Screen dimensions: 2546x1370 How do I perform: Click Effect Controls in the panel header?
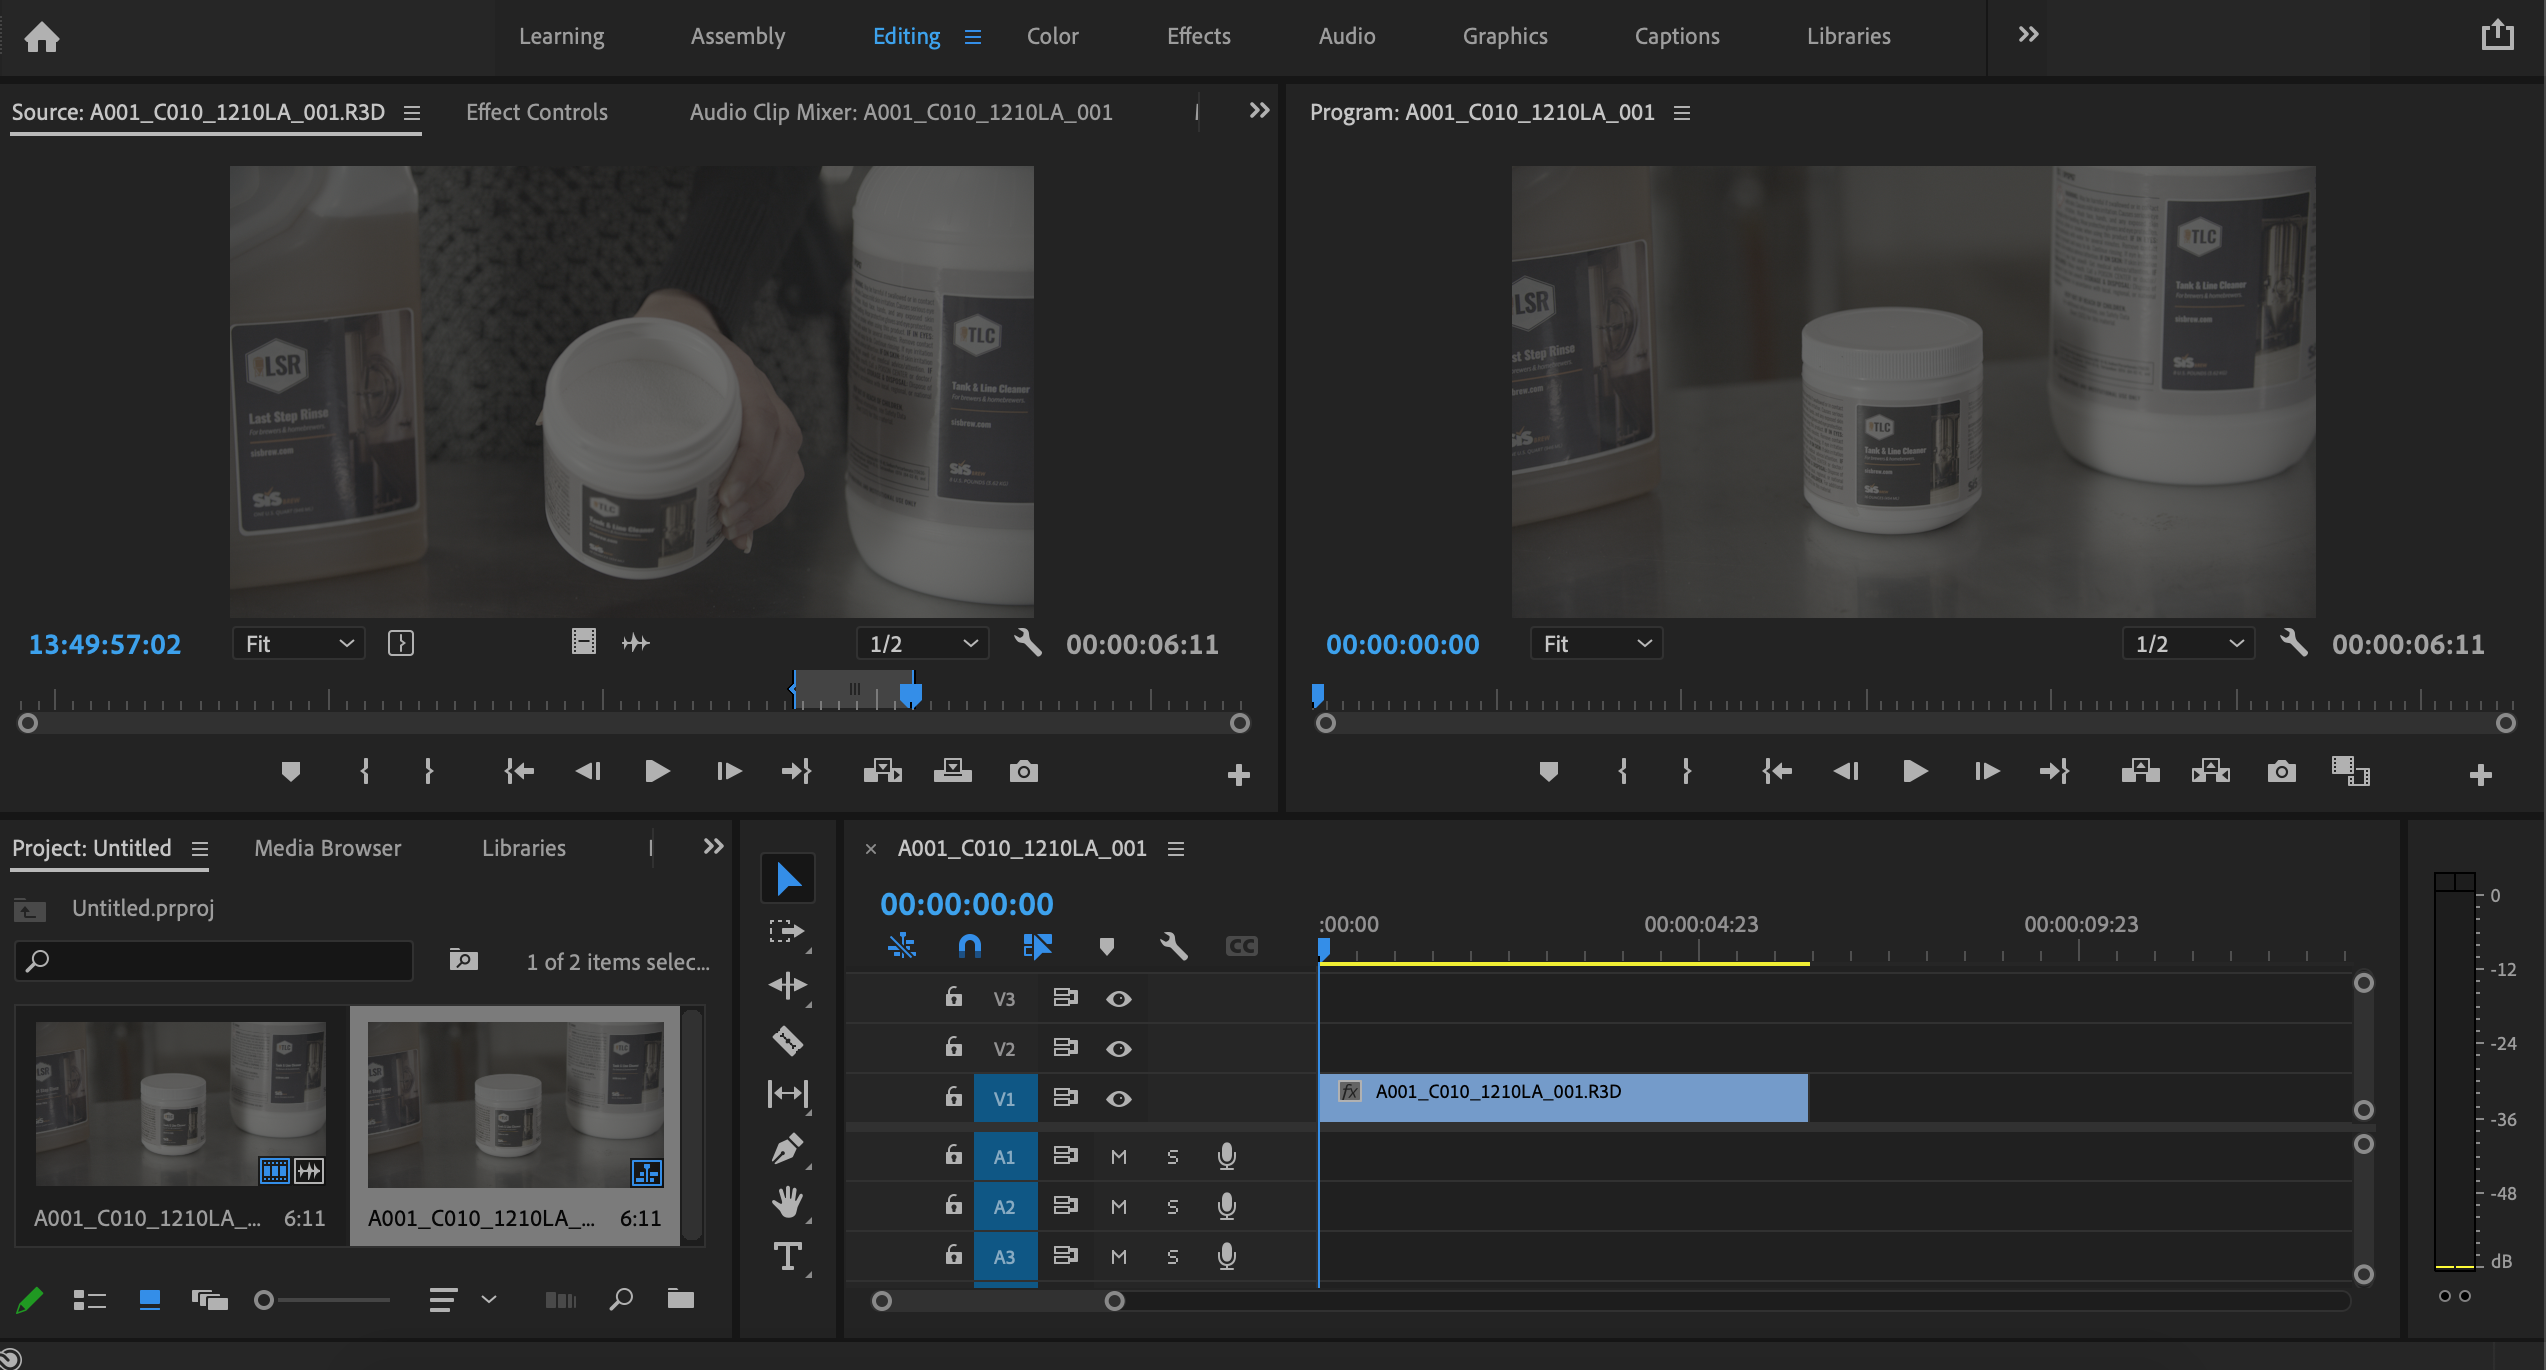[x=535, y=112]
